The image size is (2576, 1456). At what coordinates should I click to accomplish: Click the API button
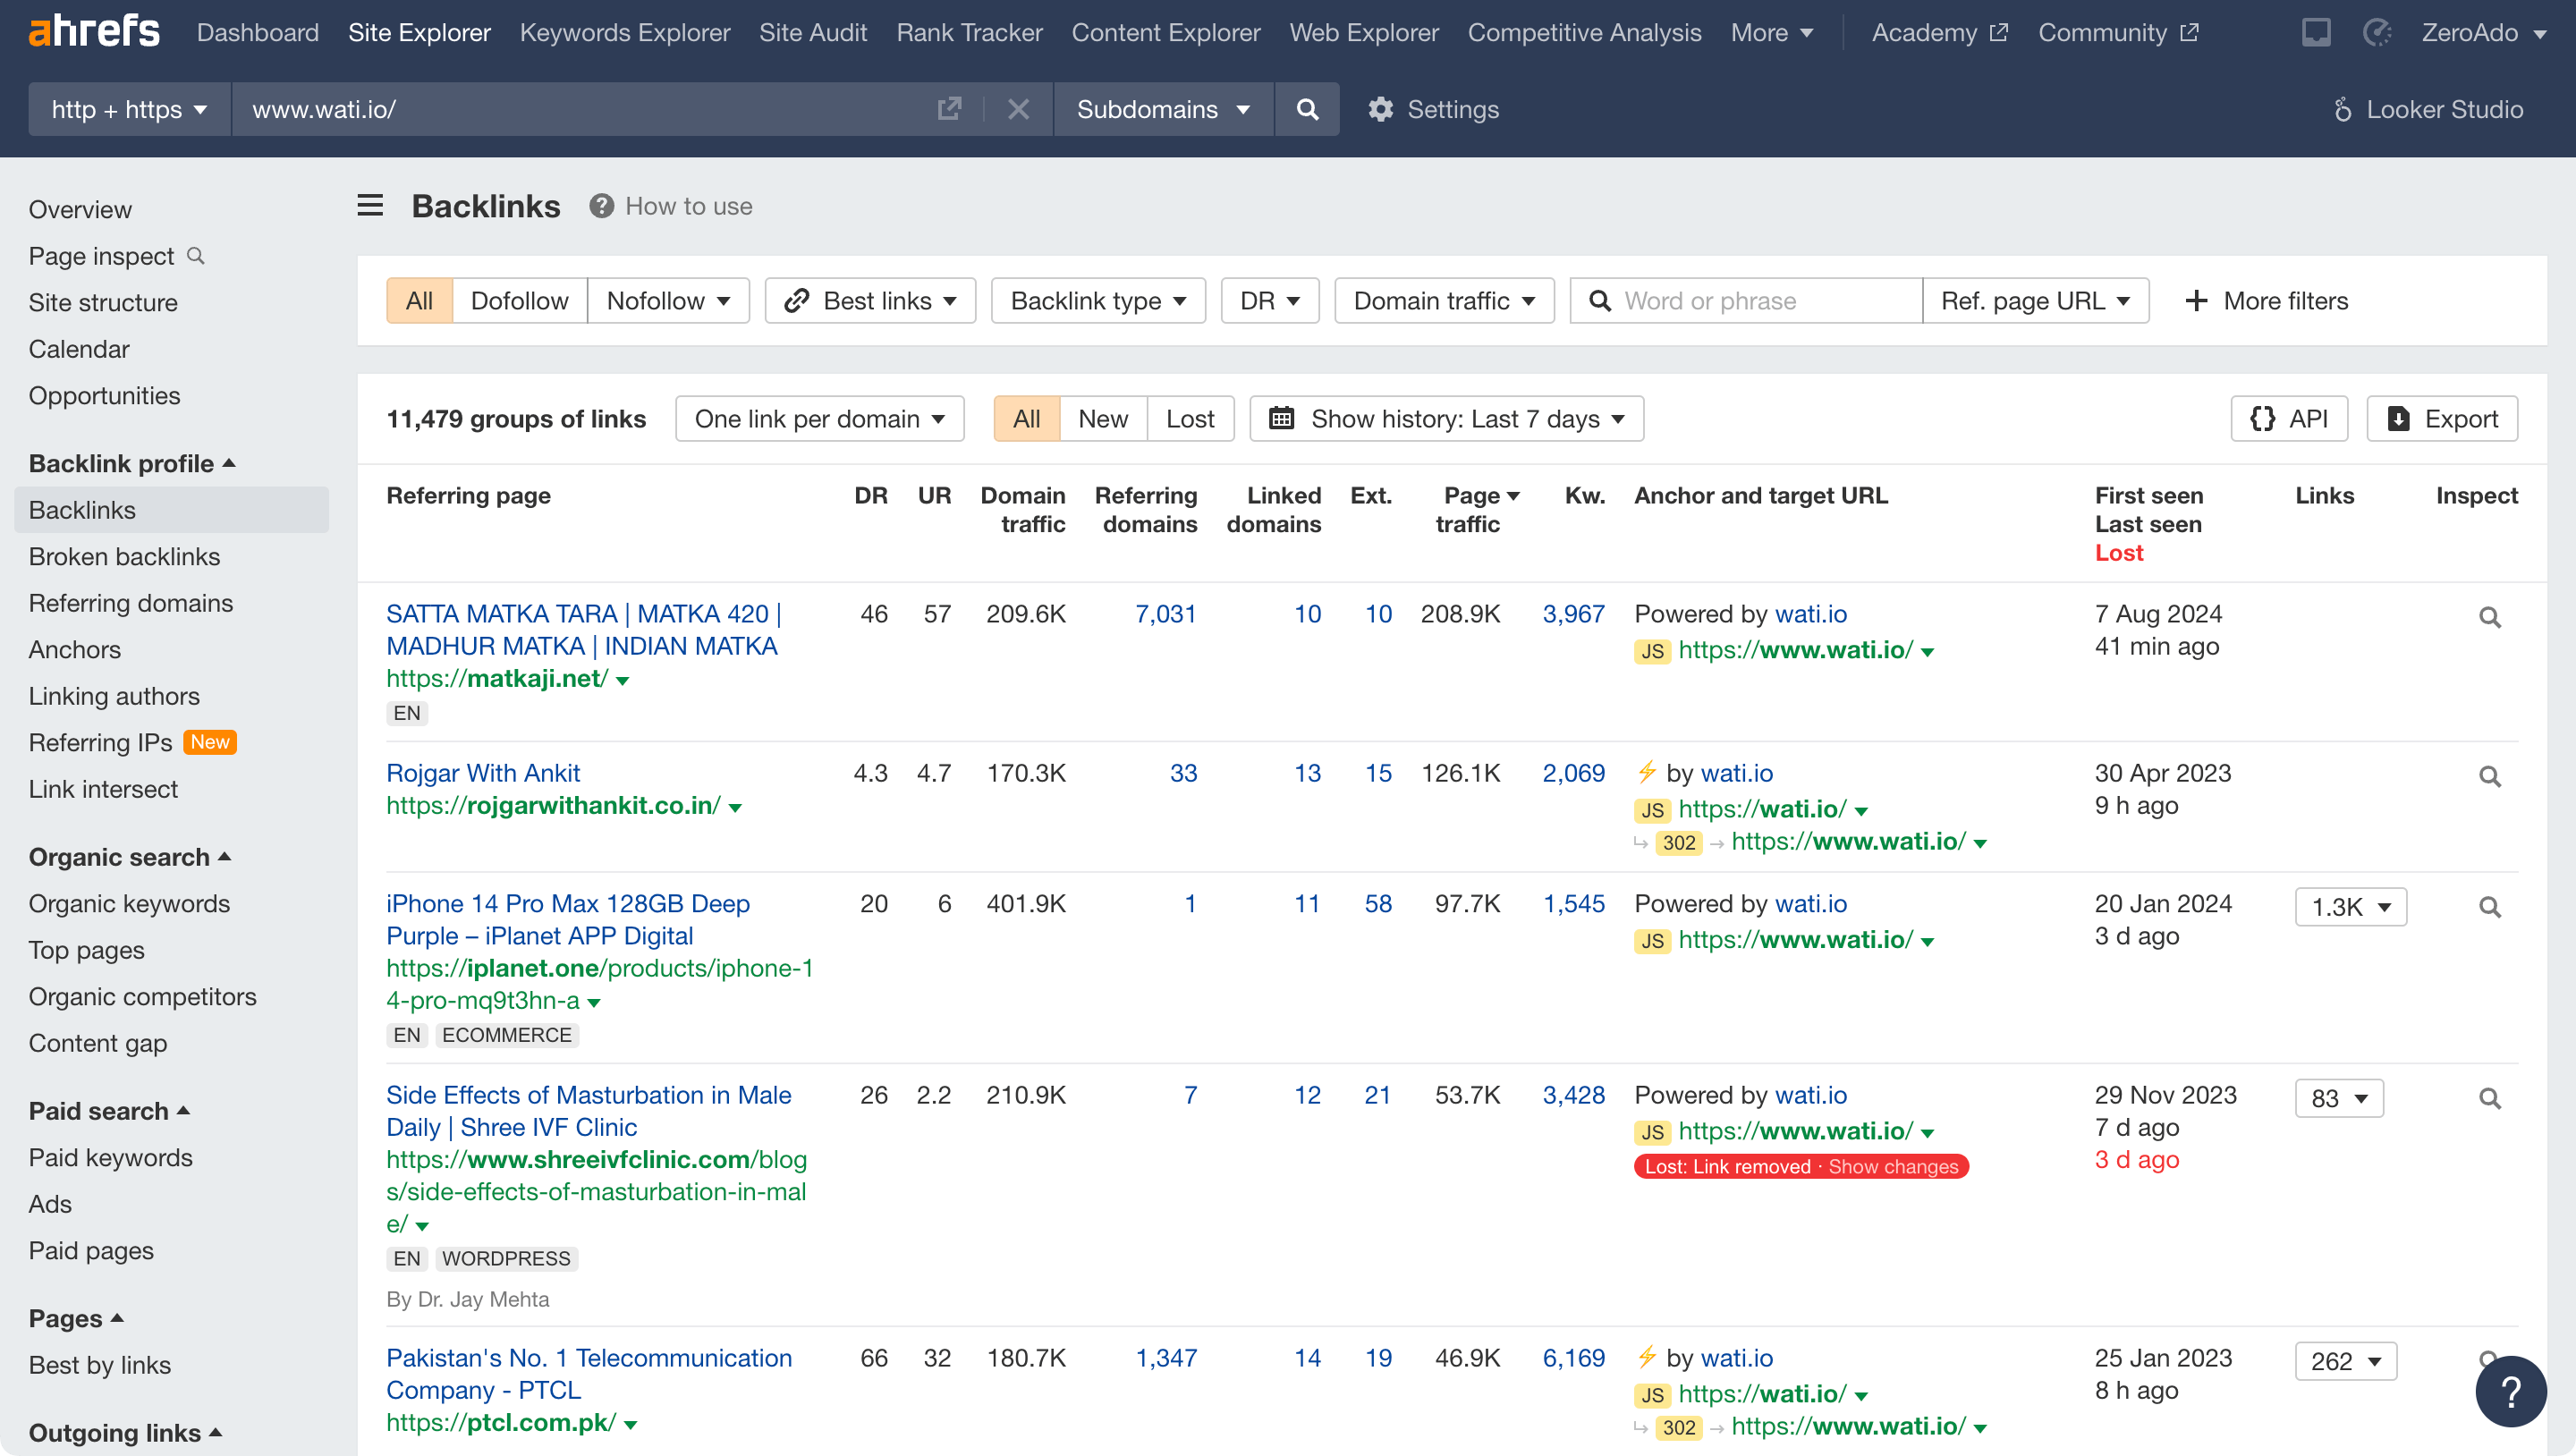coord(2289,418)
